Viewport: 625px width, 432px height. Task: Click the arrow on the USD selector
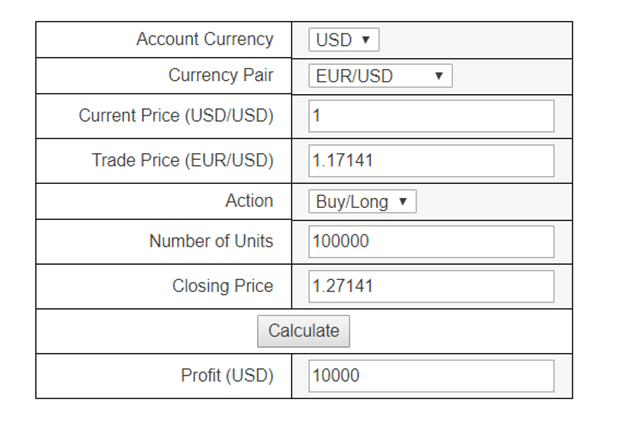(x=365, y=40)
